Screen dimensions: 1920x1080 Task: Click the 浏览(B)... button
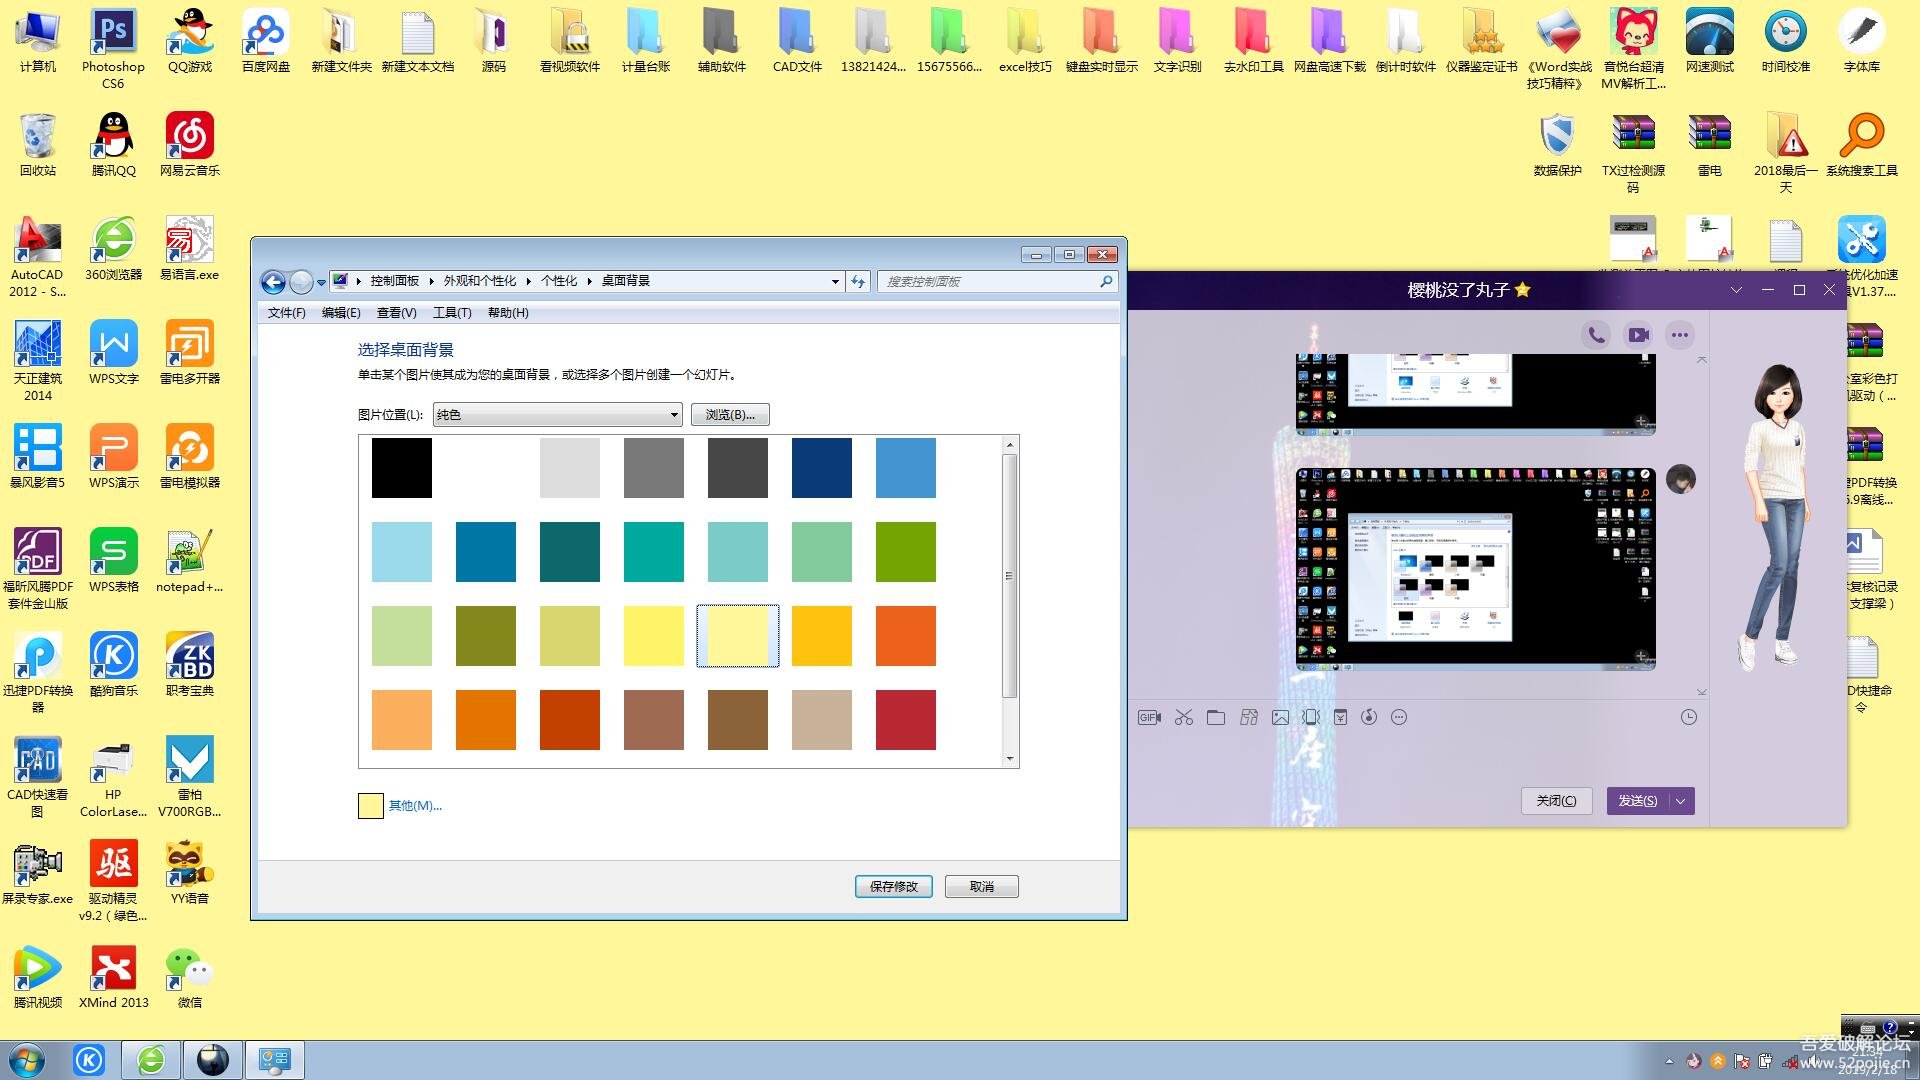(x=730, y=415)
